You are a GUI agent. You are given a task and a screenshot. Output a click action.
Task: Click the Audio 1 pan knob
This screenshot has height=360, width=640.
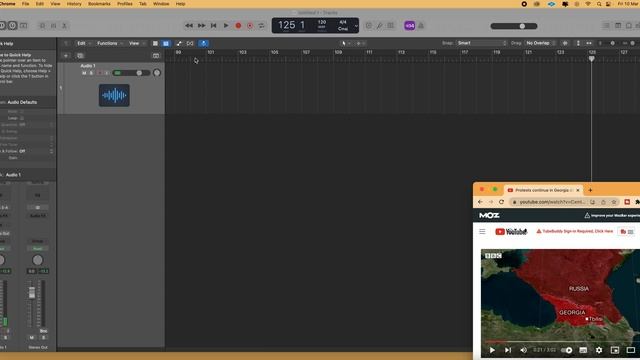[157, 73]
